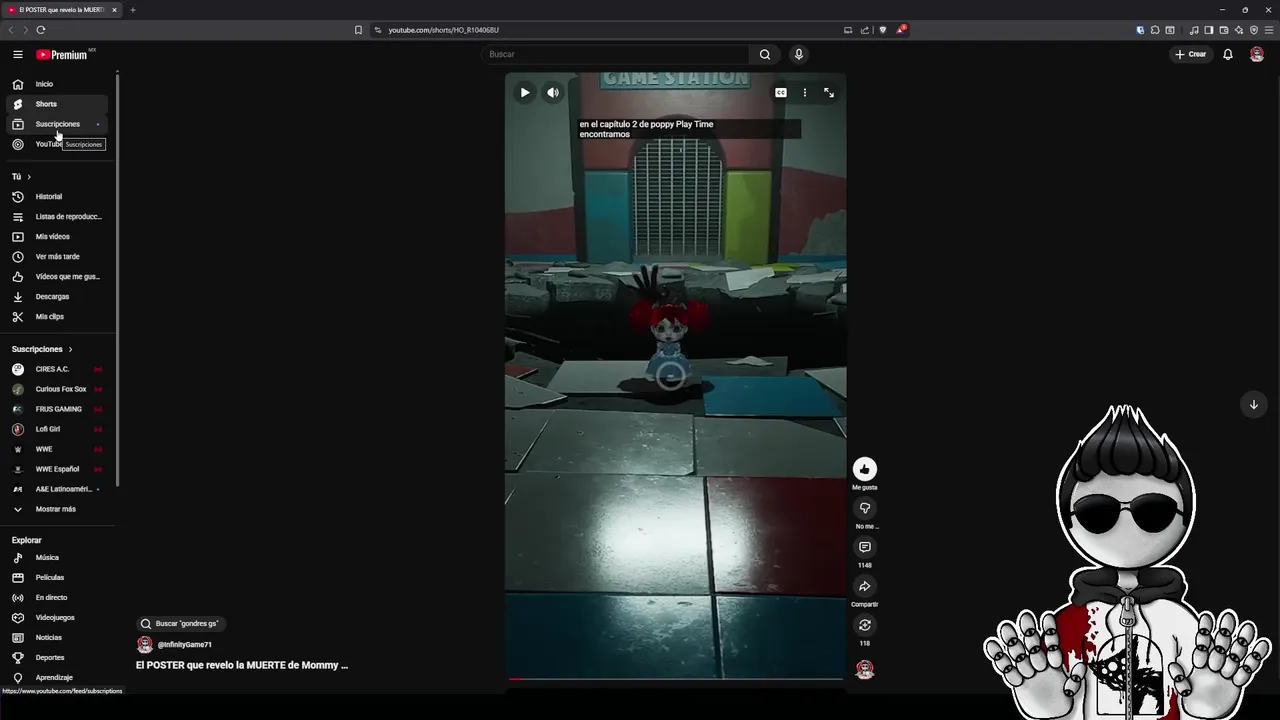Open Inicio in the sidebar
The image size is (1280, 720).
57,84
